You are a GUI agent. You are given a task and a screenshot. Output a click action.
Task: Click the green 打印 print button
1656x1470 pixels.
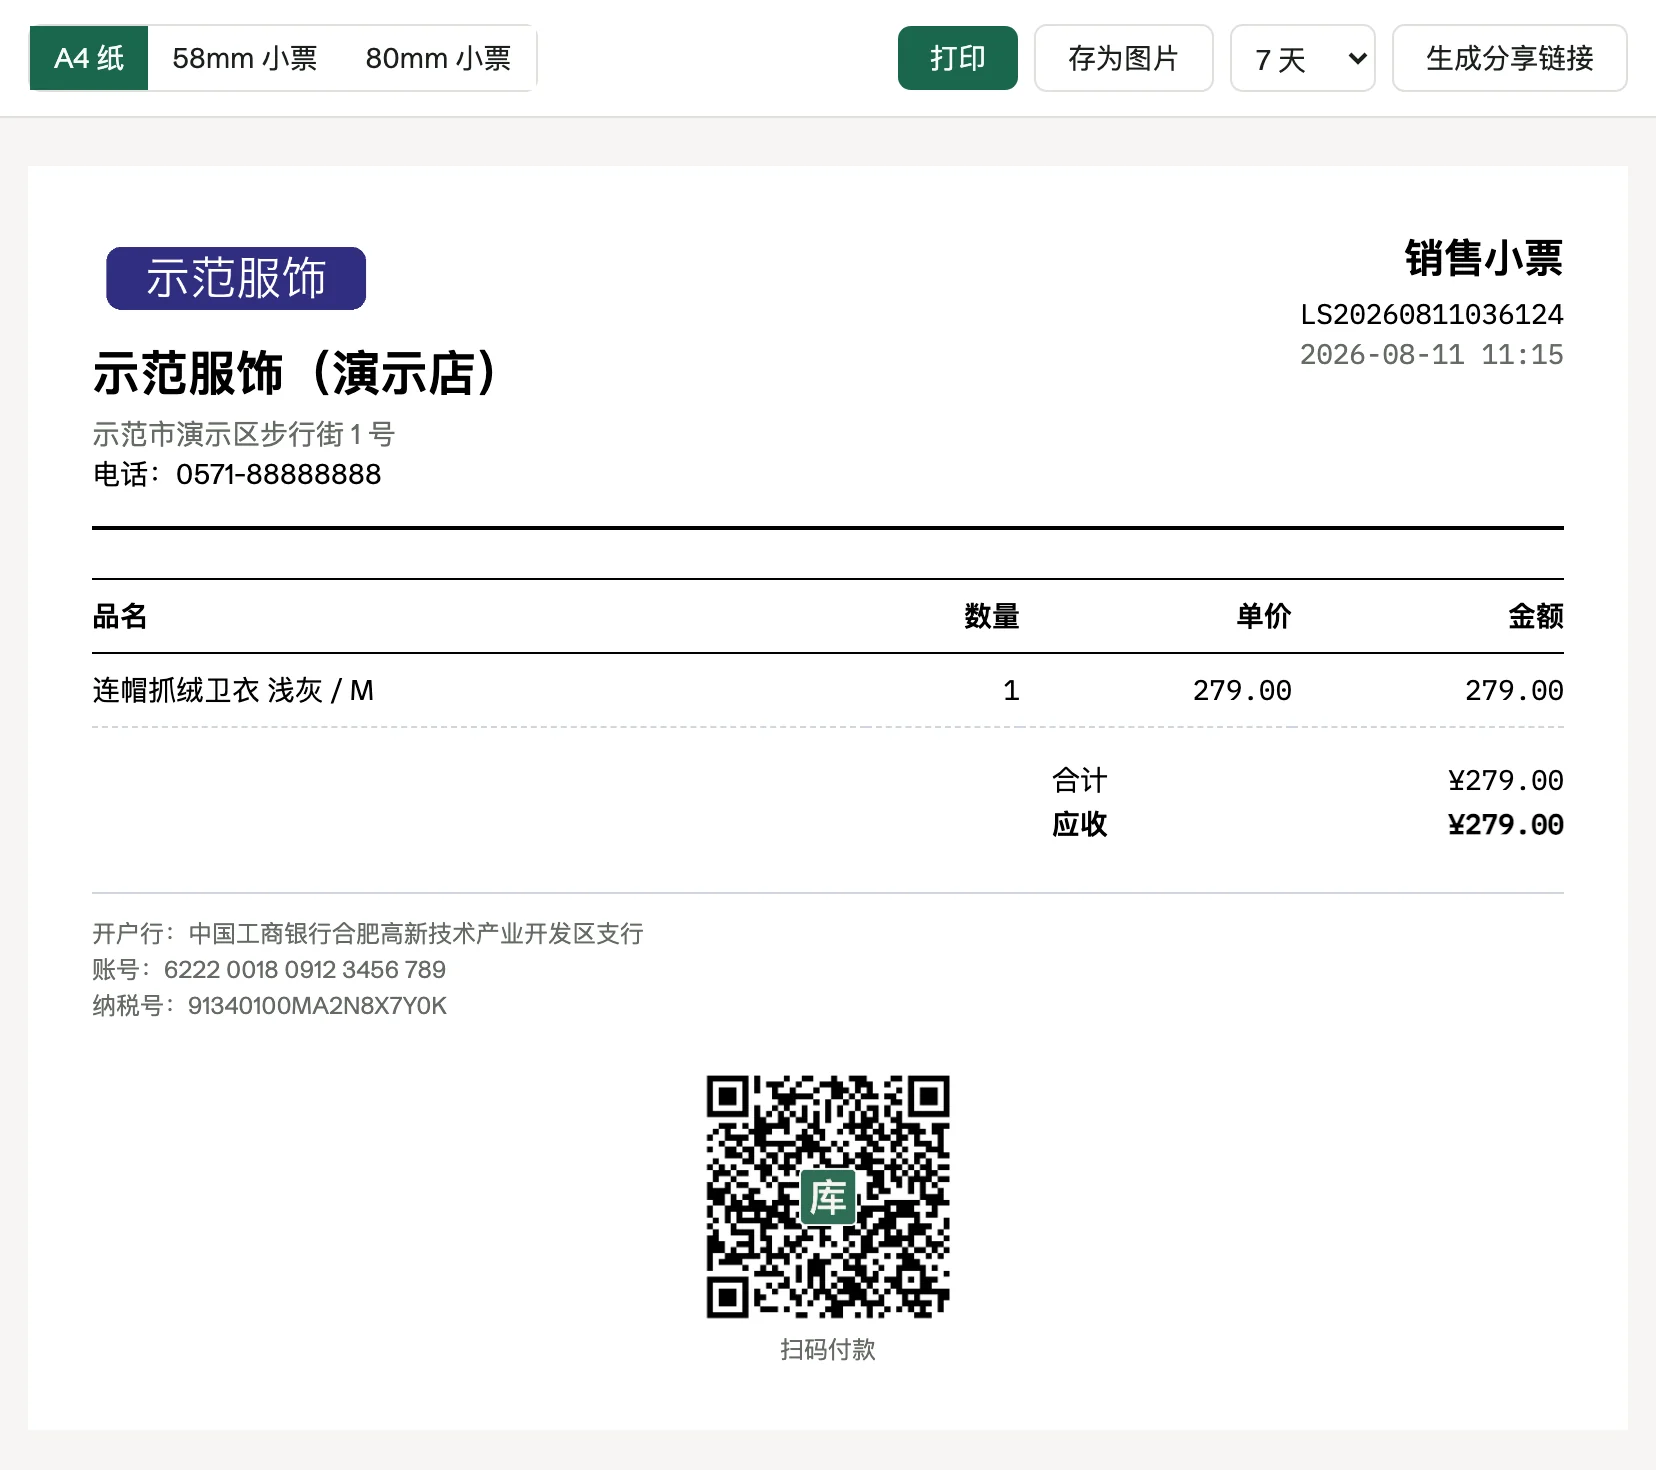click(957, 58)
